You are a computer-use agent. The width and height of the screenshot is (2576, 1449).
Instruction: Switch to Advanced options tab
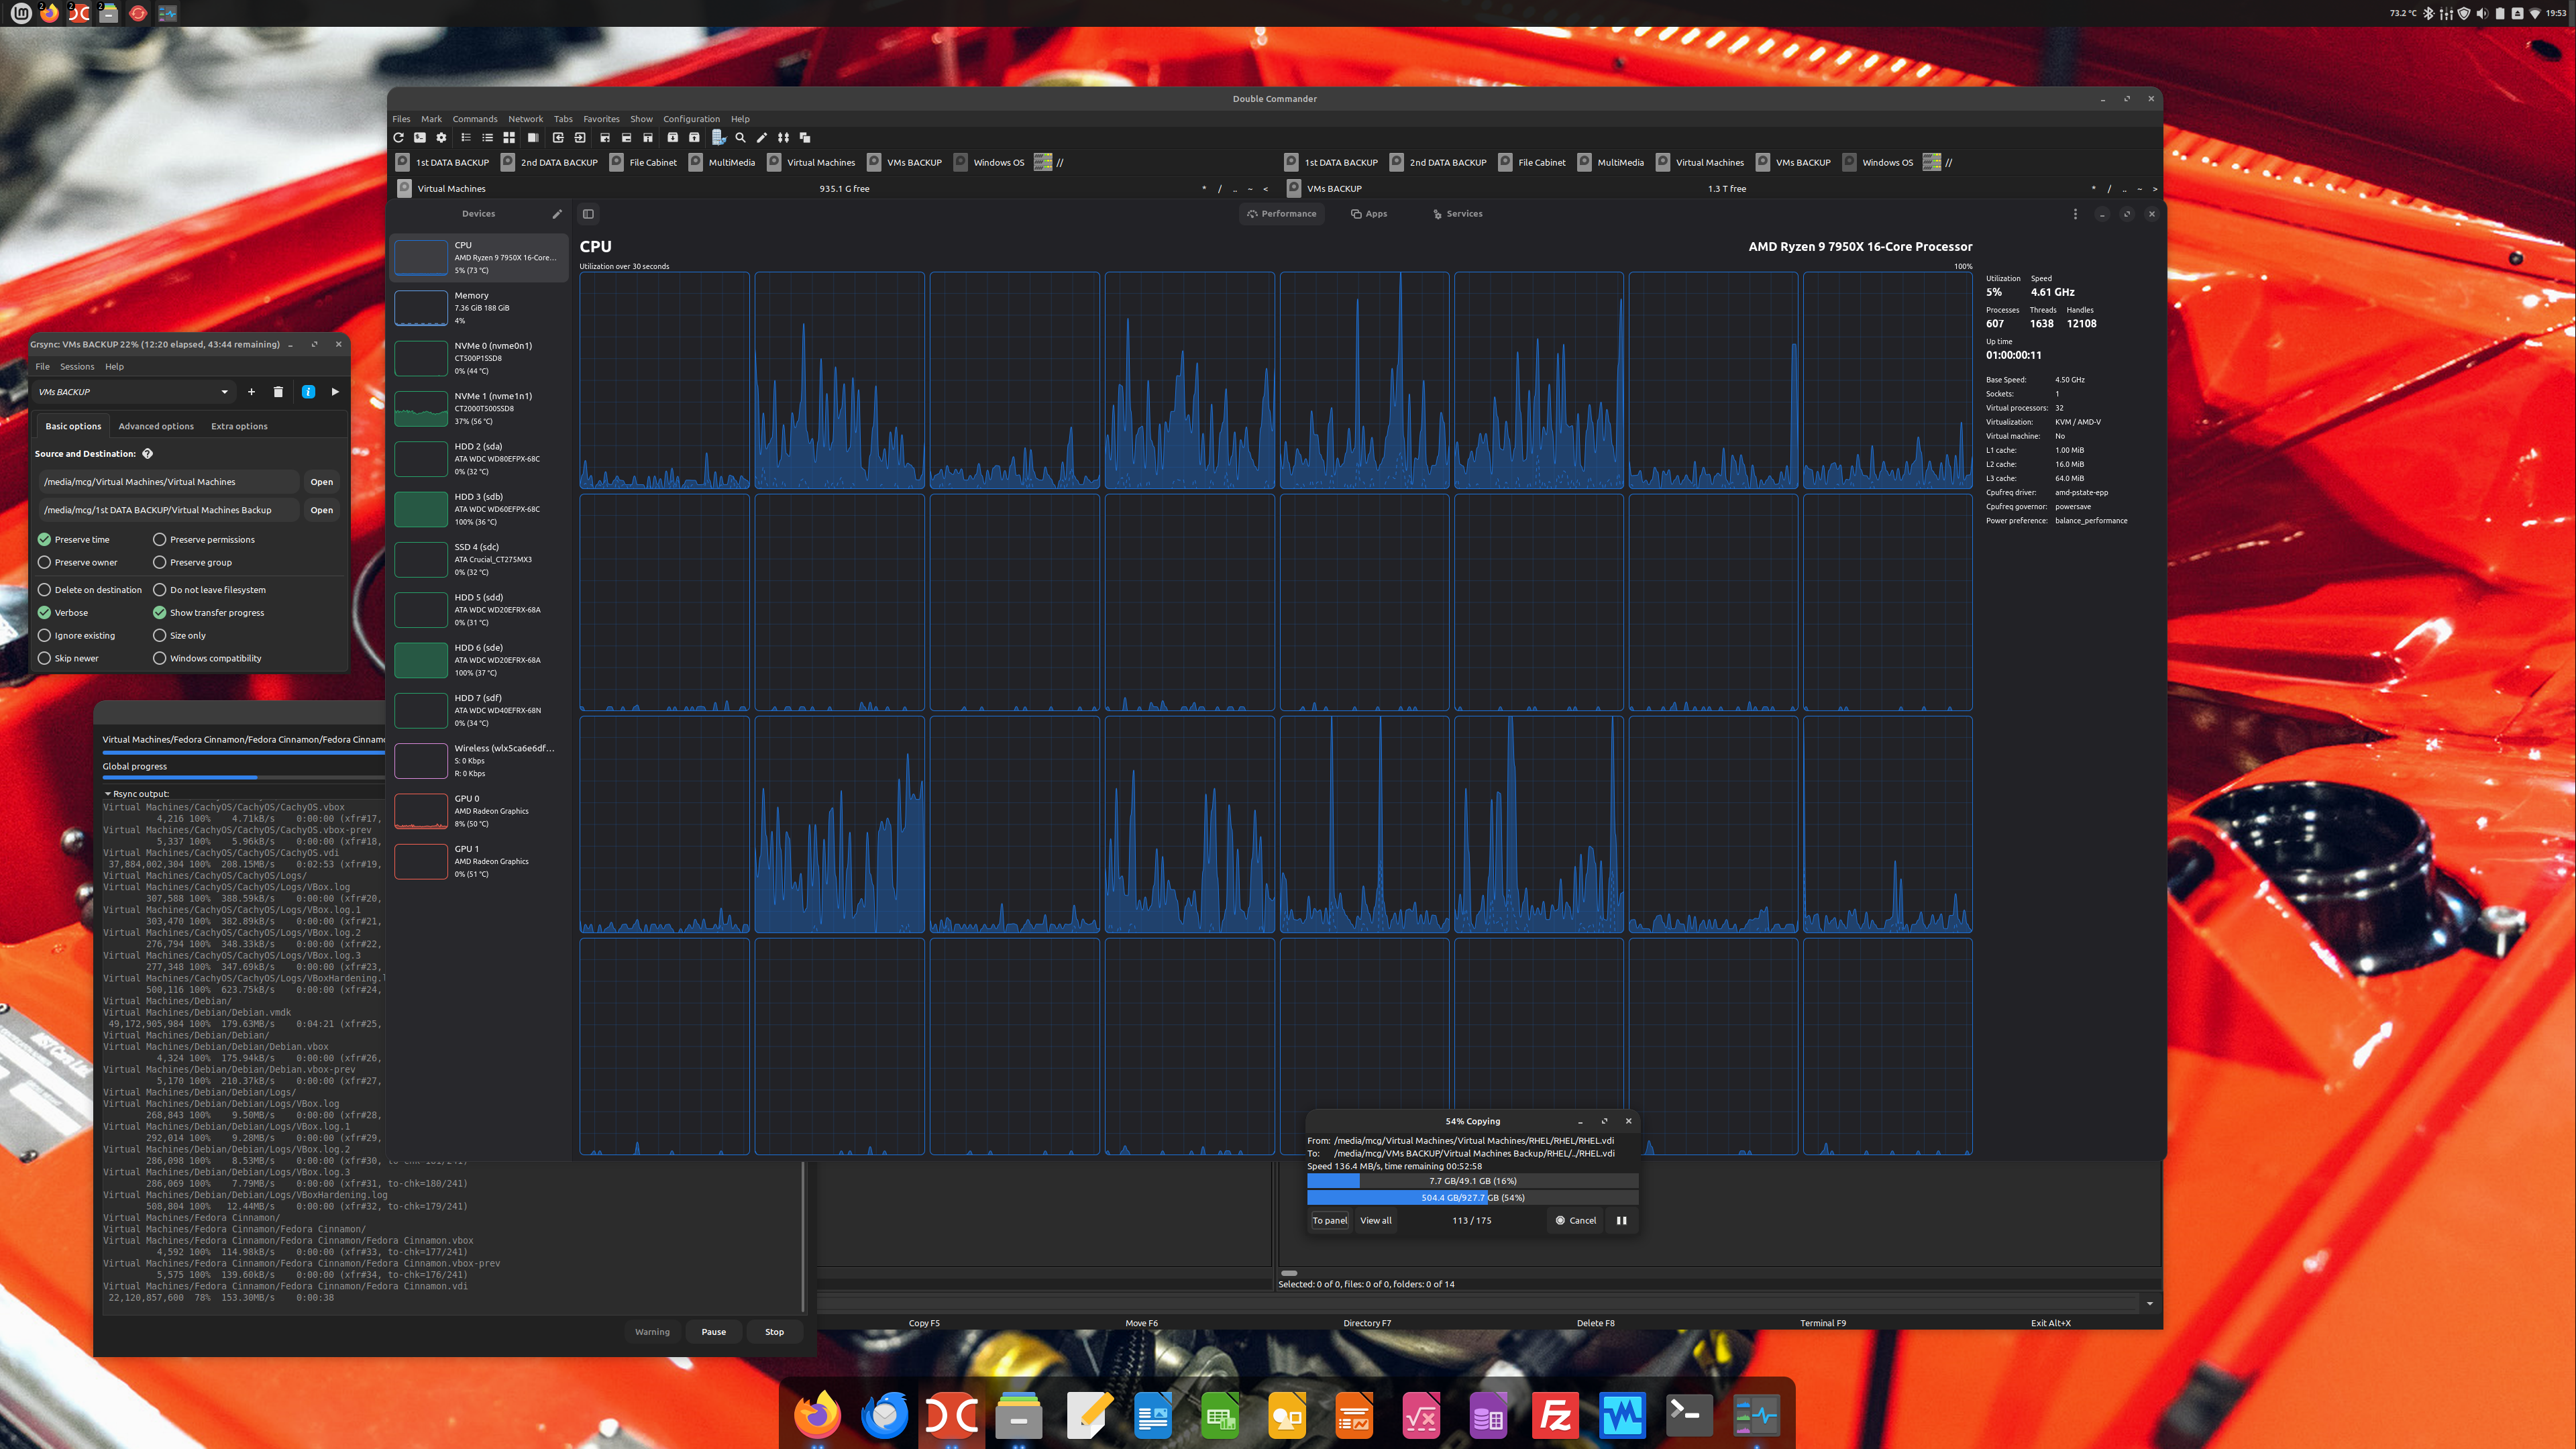pyautogui.click(x=156, y=426)
